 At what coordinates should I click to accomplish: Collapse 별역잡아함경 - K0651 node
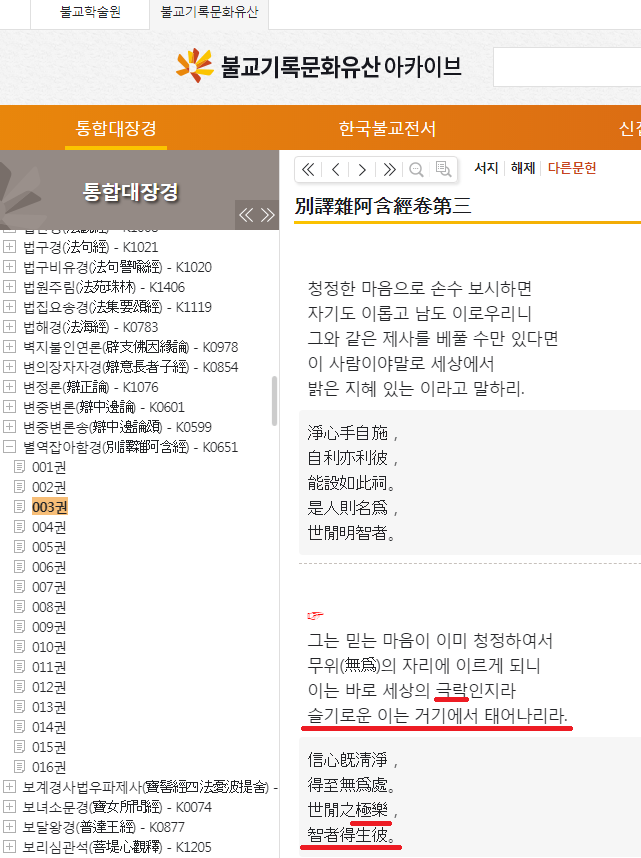point(9,447)
